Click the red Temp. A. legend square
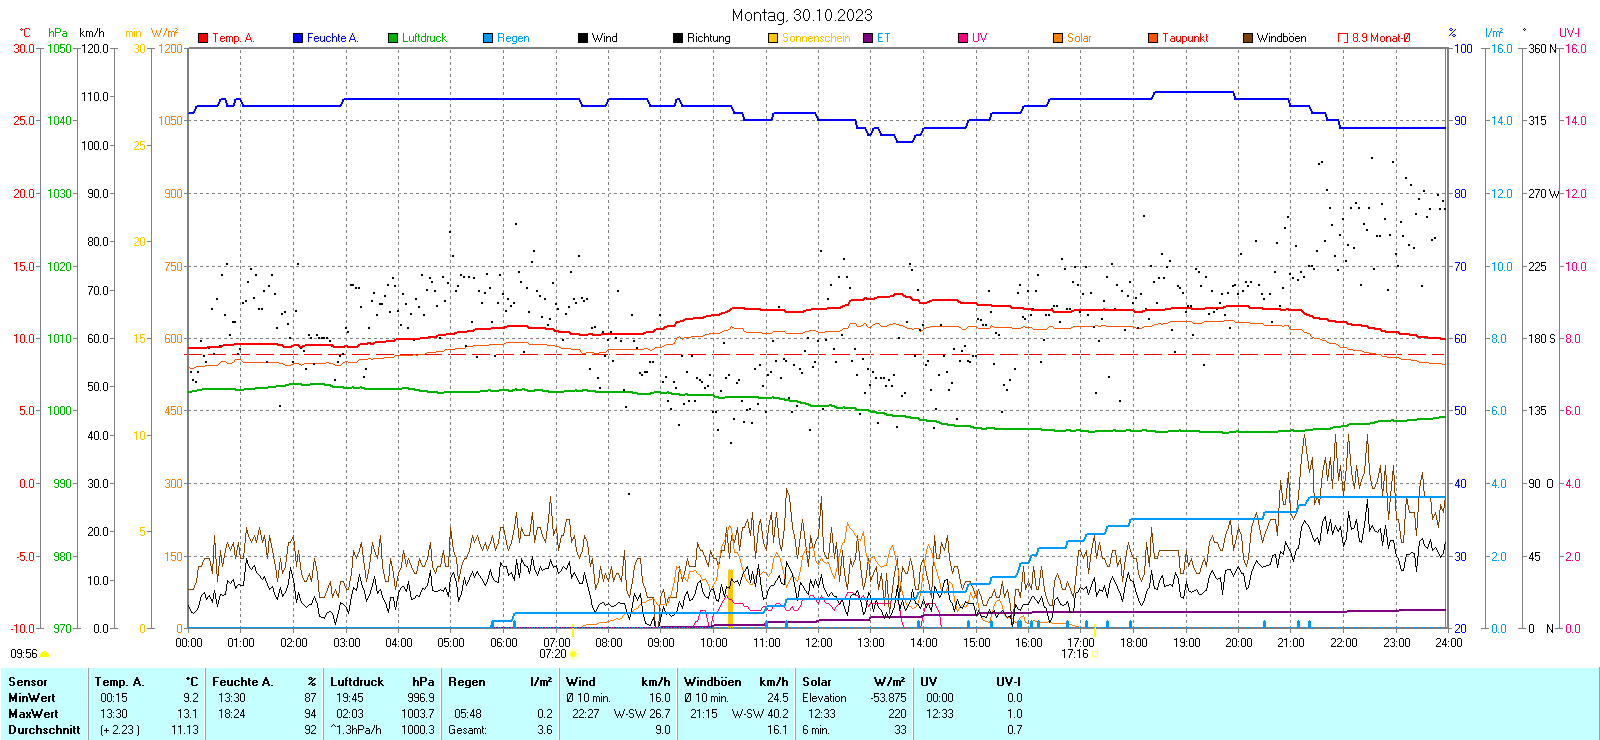 pos(203,38)
